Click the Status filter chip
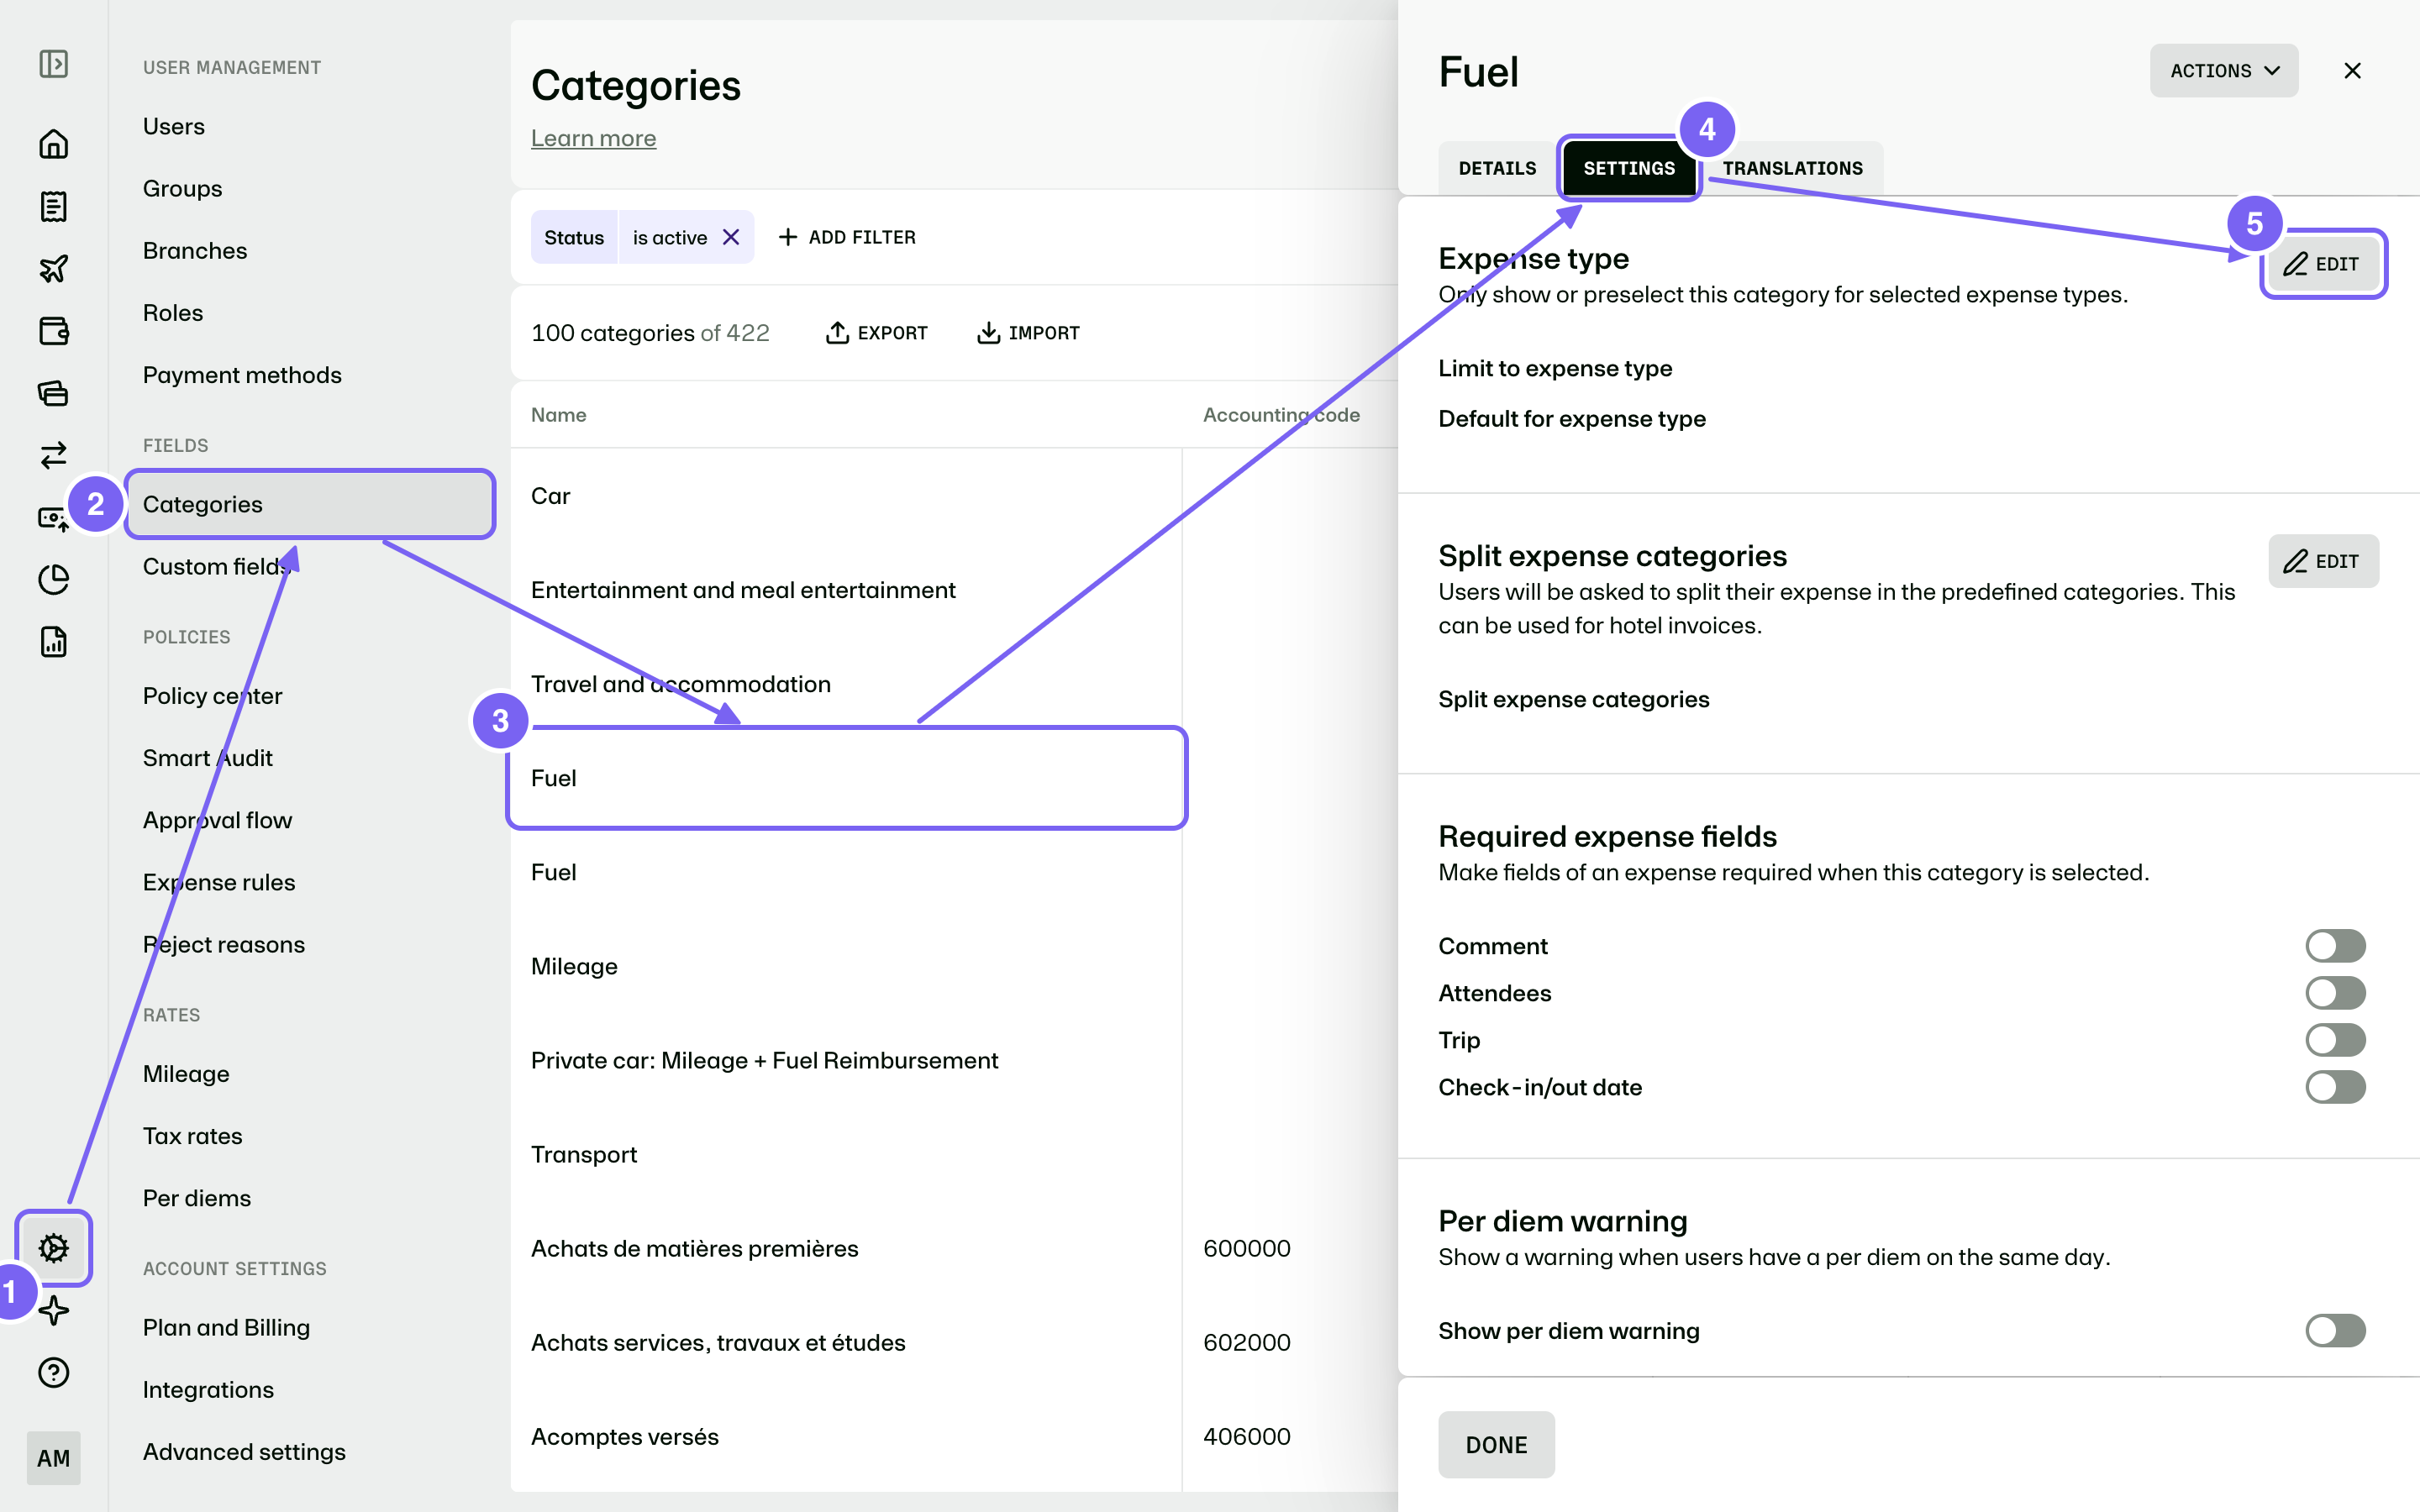This screenshot has height=1512, width=2420. (x=574, y=237)
